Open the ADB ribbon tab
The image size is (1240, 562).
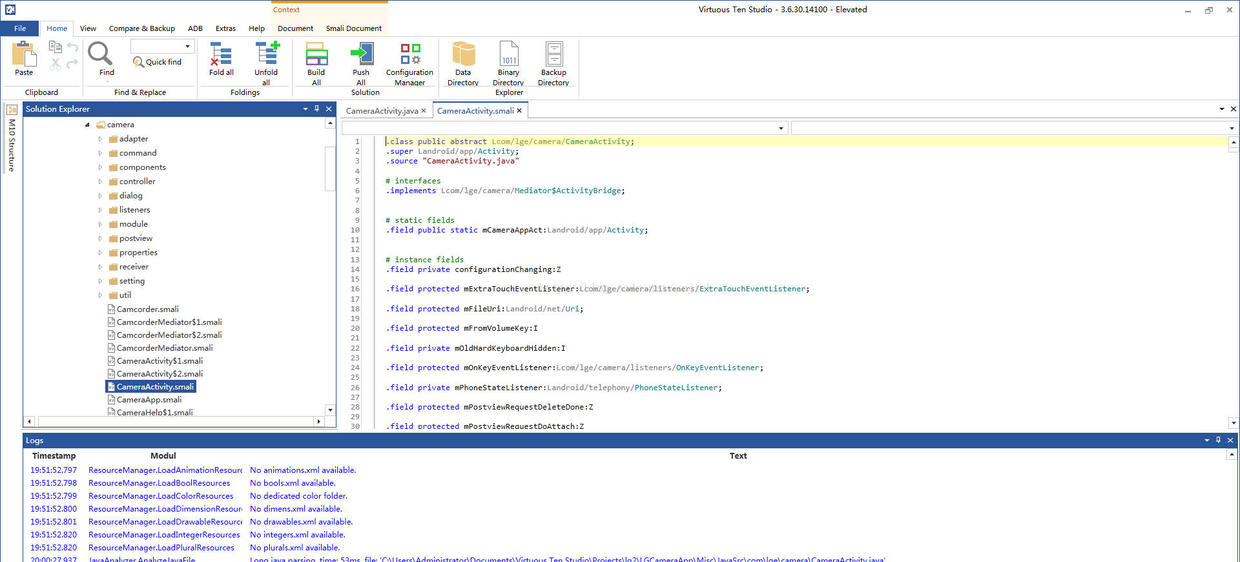point(195,28)
